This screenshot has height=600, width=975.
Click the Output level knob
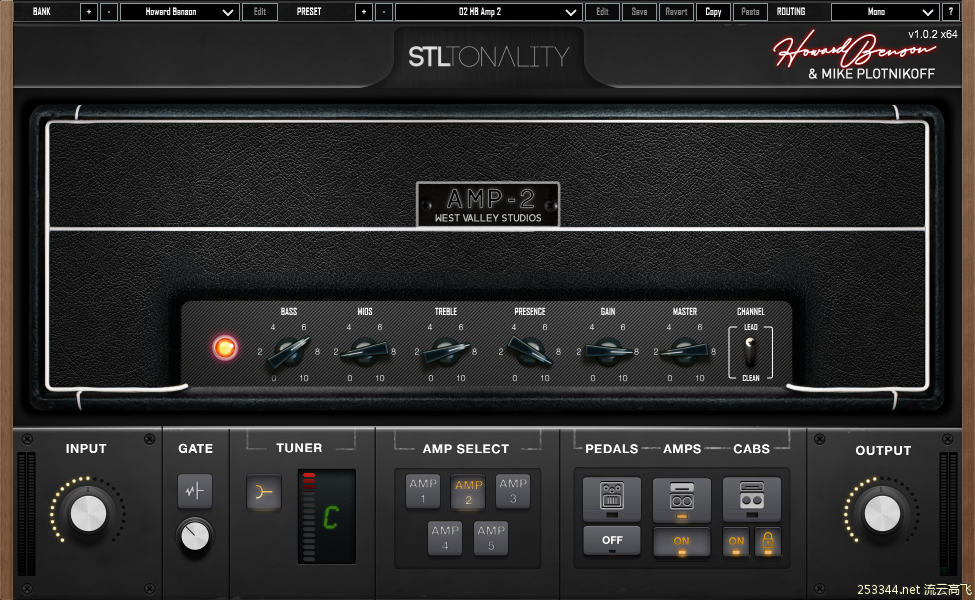[882, 514]
